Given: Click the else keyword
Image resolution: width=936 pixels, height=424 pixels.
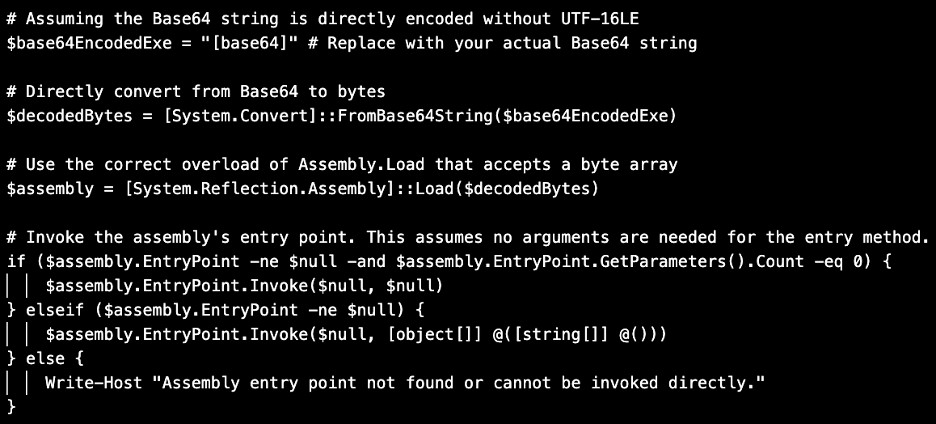Looking at the screenshot, I should [x=38, y=357].
